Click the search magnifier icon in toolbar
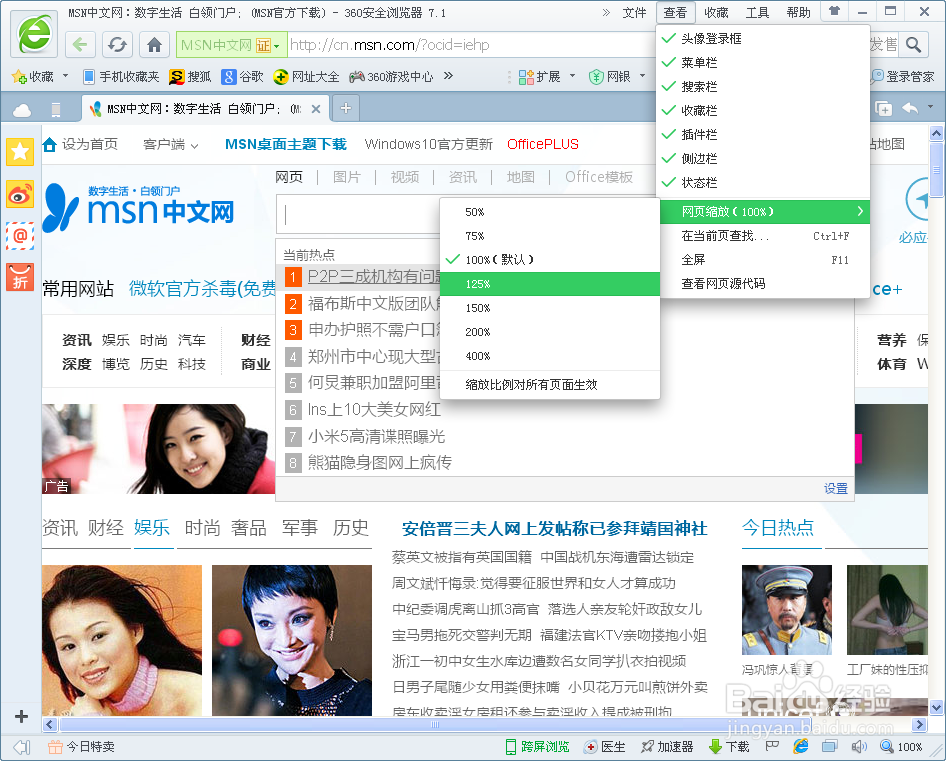 point(913,45)
